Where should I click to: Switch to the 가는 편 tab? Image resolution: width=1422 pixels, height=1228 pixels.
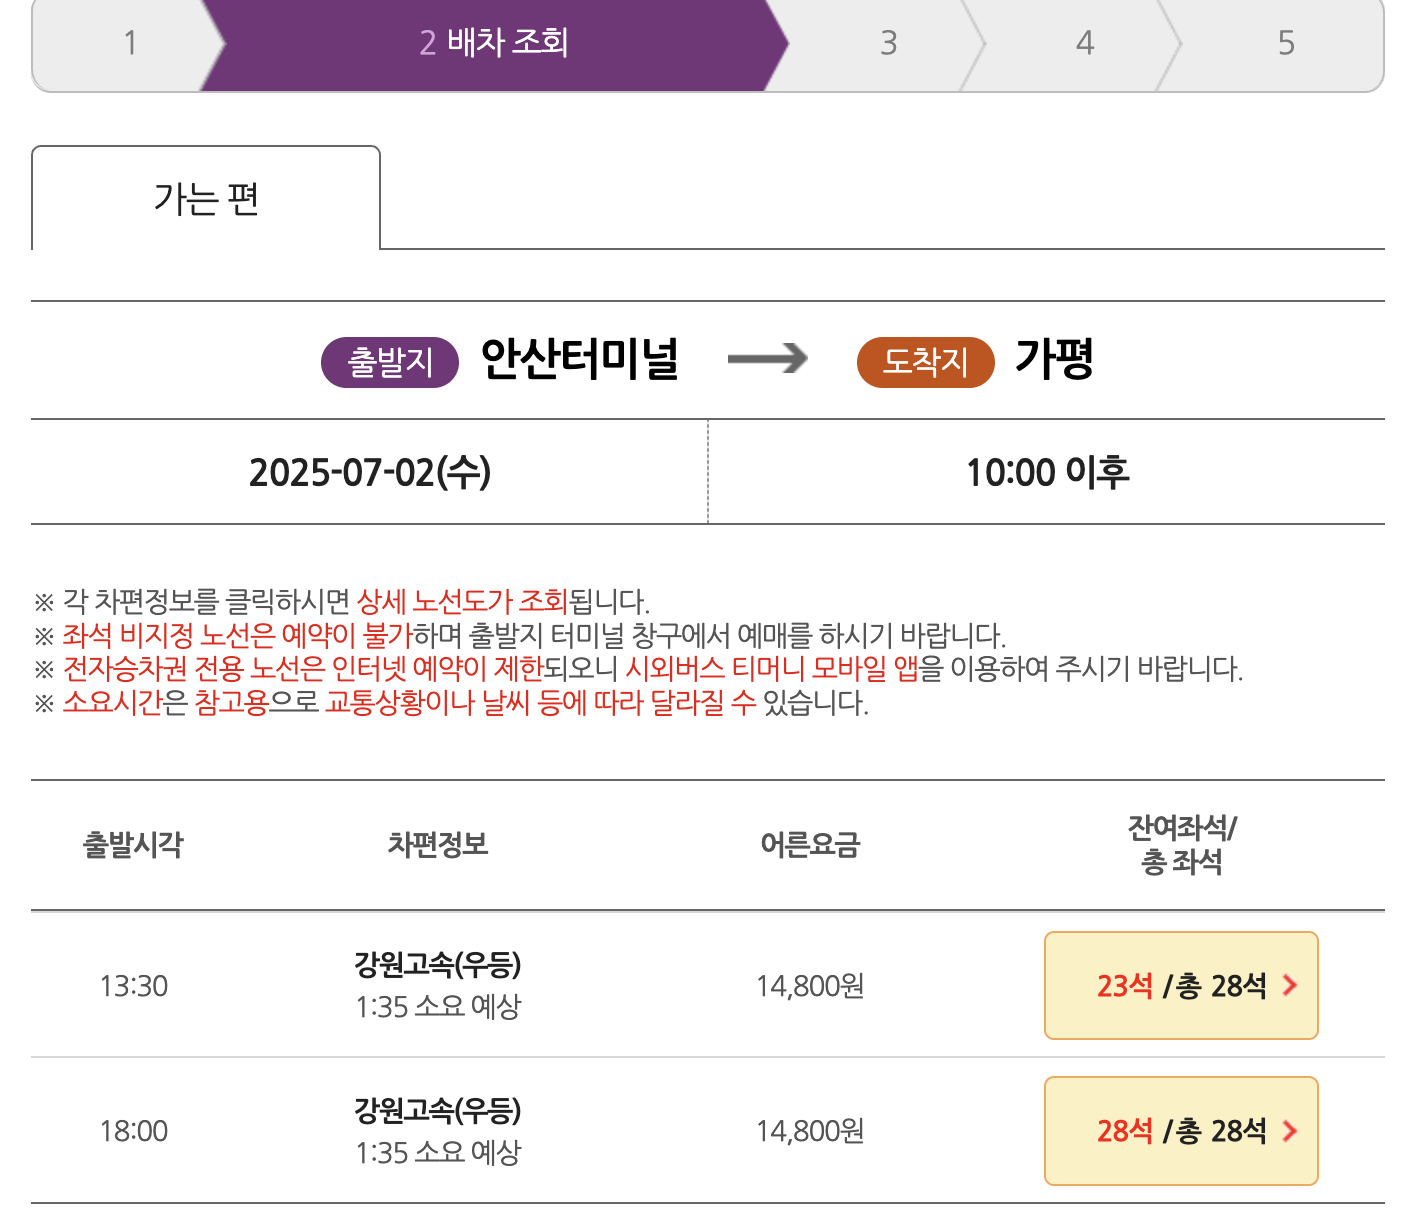click(x=206, y=197)
